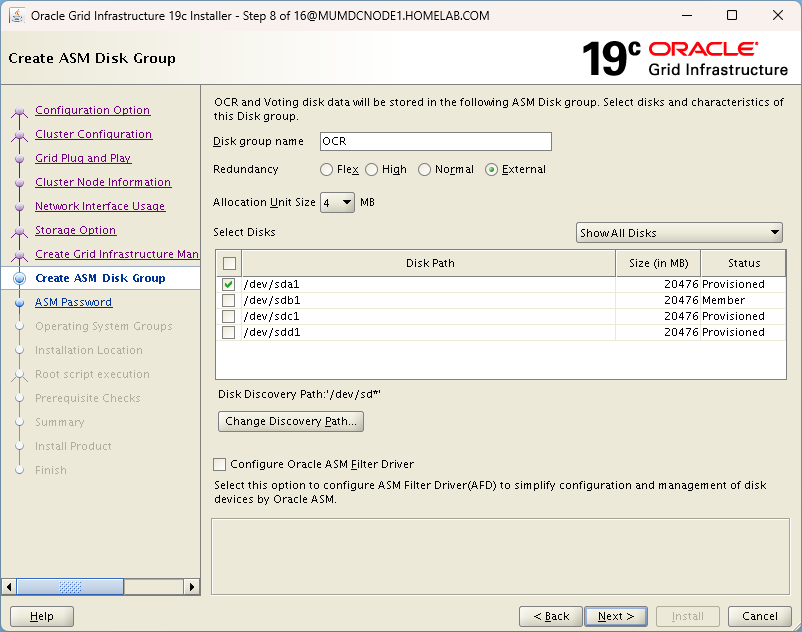Check the /dev/sdb1 disk checkbox
This screenshot has width=802, height=632.
[x=229, y=300]
